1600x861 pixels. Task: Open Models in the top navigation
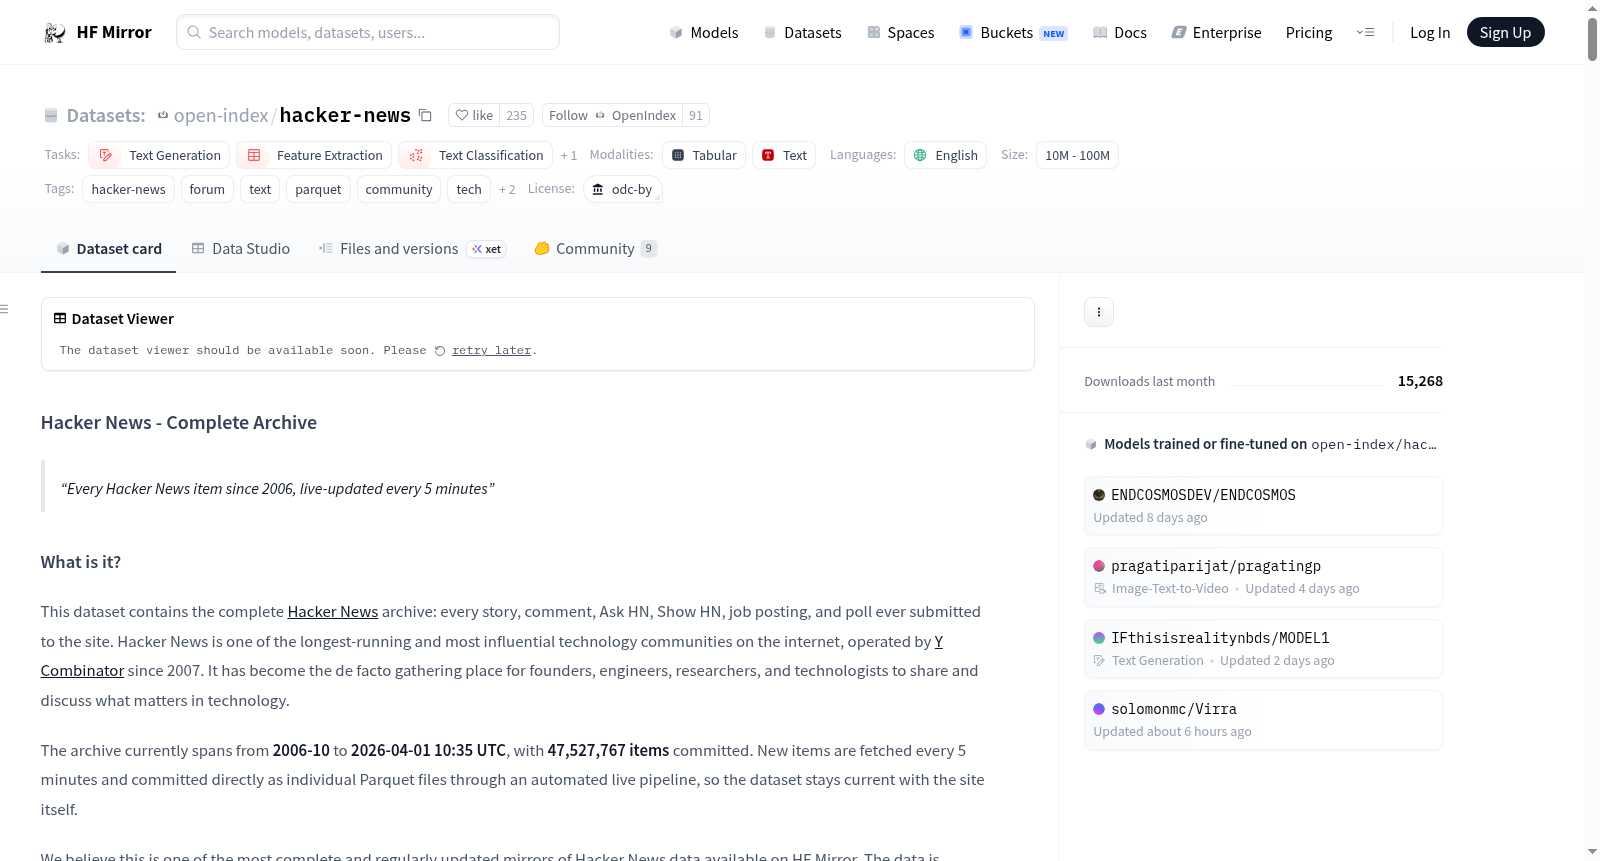pyautogui.click(x=704, y=32)
